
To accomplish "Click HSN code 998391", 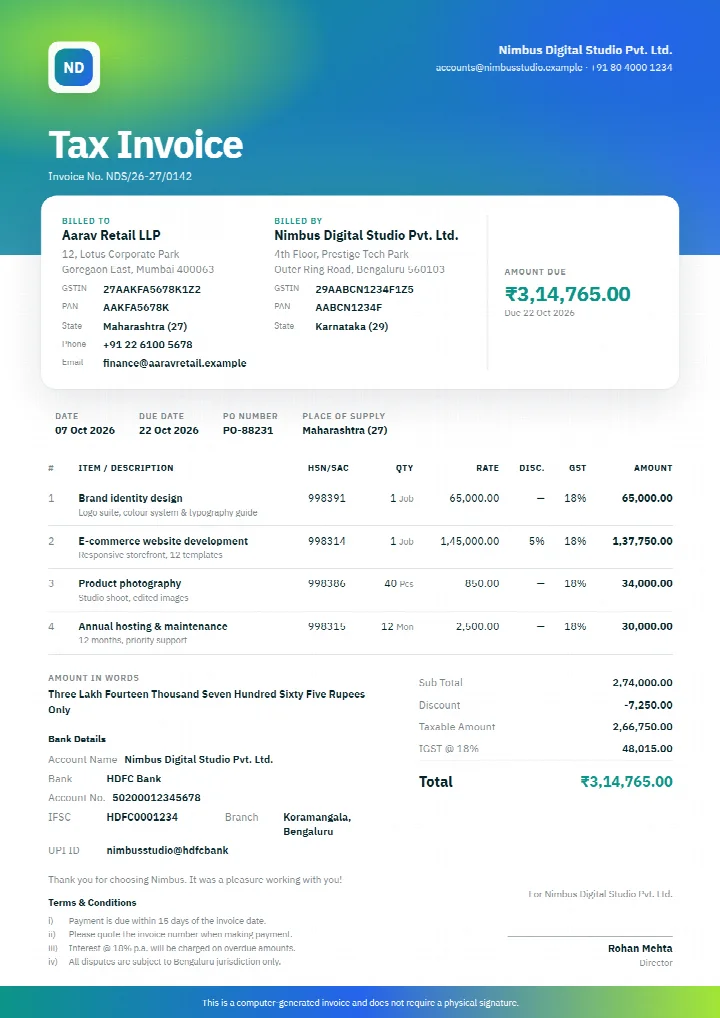I will coord(327,499).
